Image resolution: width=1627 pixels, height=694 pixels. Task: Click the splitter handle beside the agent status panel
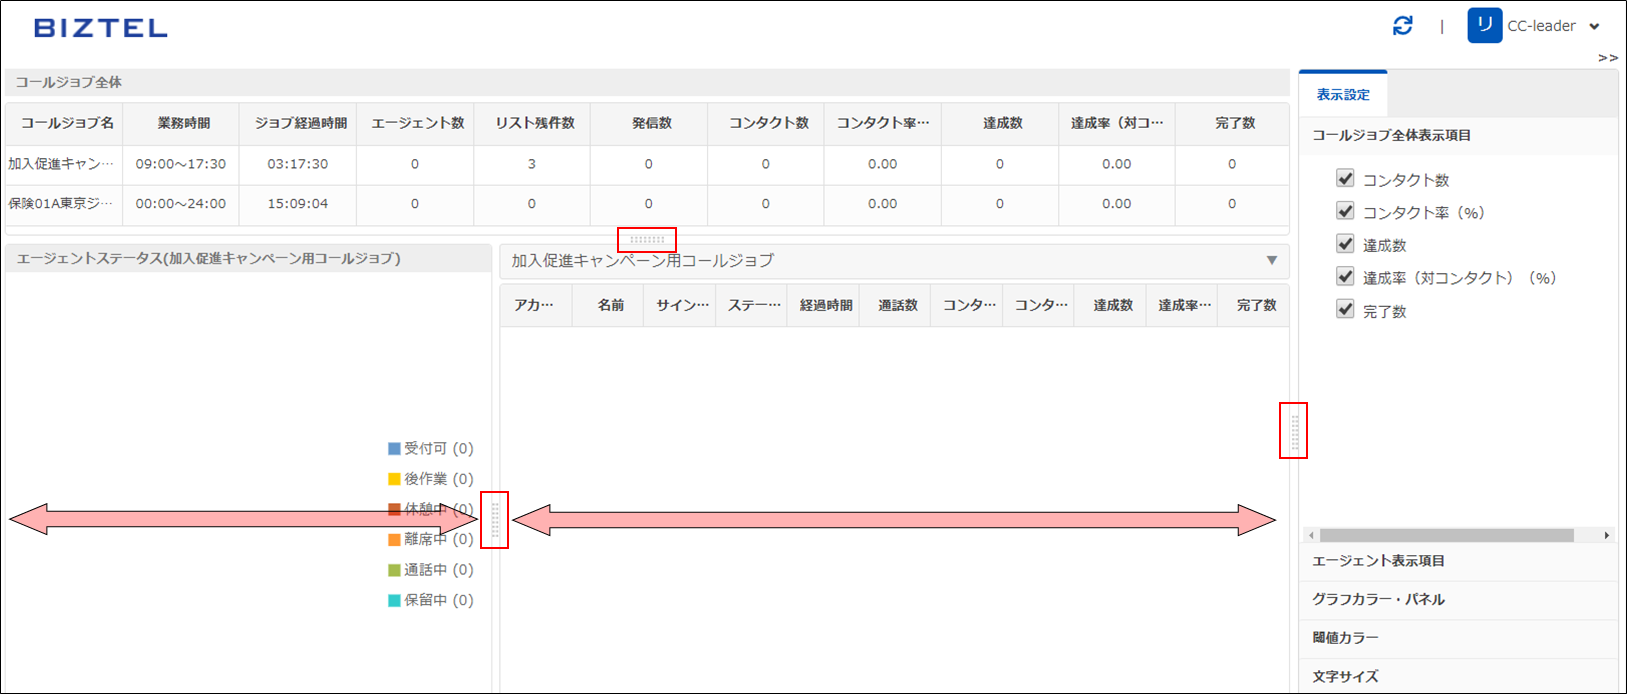tap(495, 520)
